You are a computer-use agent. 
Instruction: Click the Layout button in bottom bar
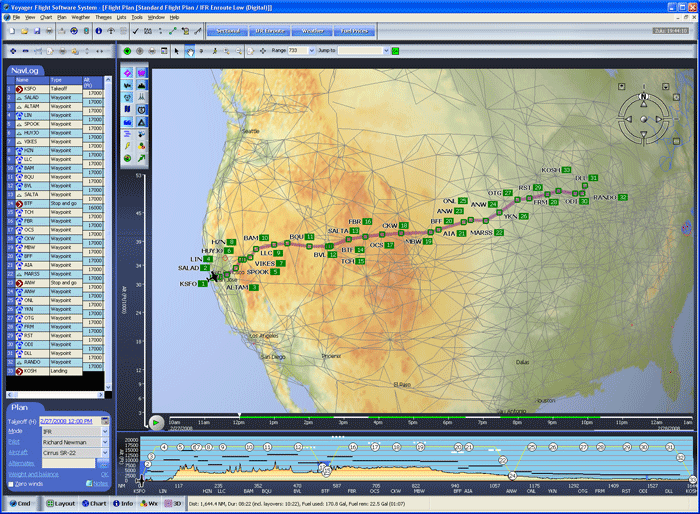tap(61, 504)
